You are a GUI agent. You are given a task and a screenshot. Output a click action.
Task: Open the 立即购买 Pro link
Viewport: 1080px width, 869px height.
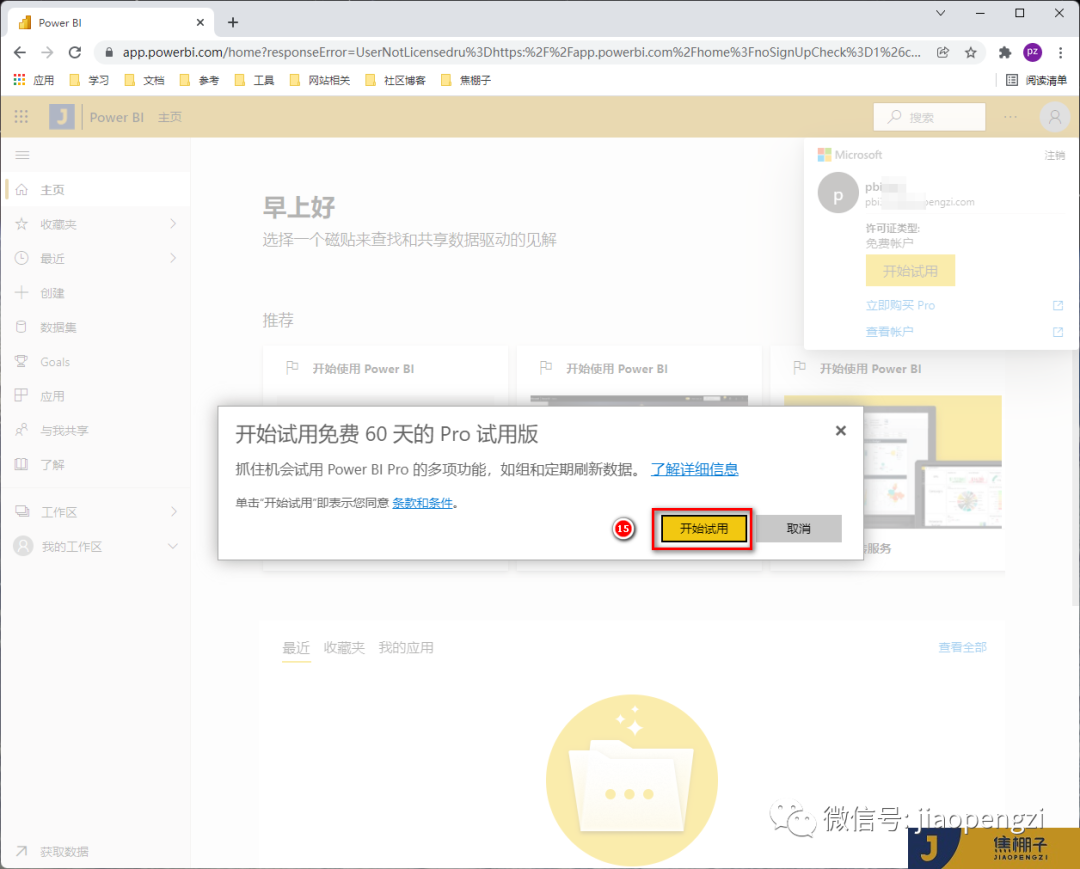(900, 306)
